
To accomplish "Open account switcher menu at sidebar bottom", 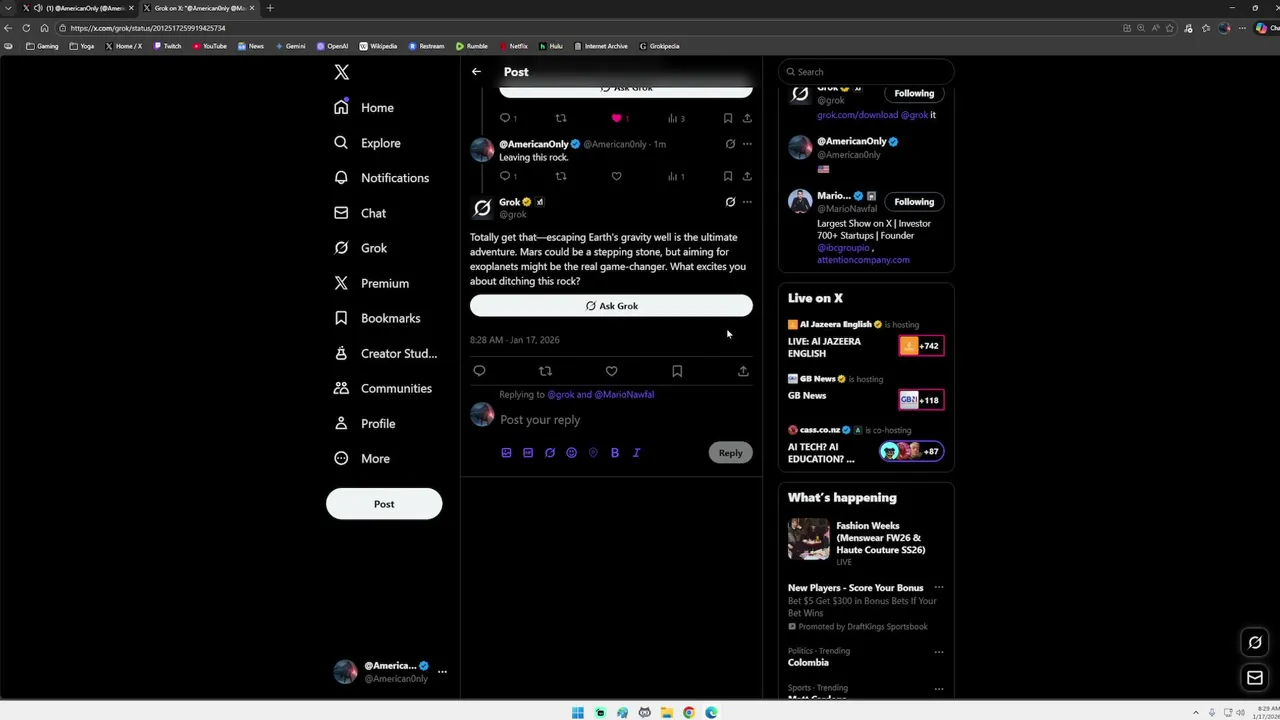I will pos(442,672).
